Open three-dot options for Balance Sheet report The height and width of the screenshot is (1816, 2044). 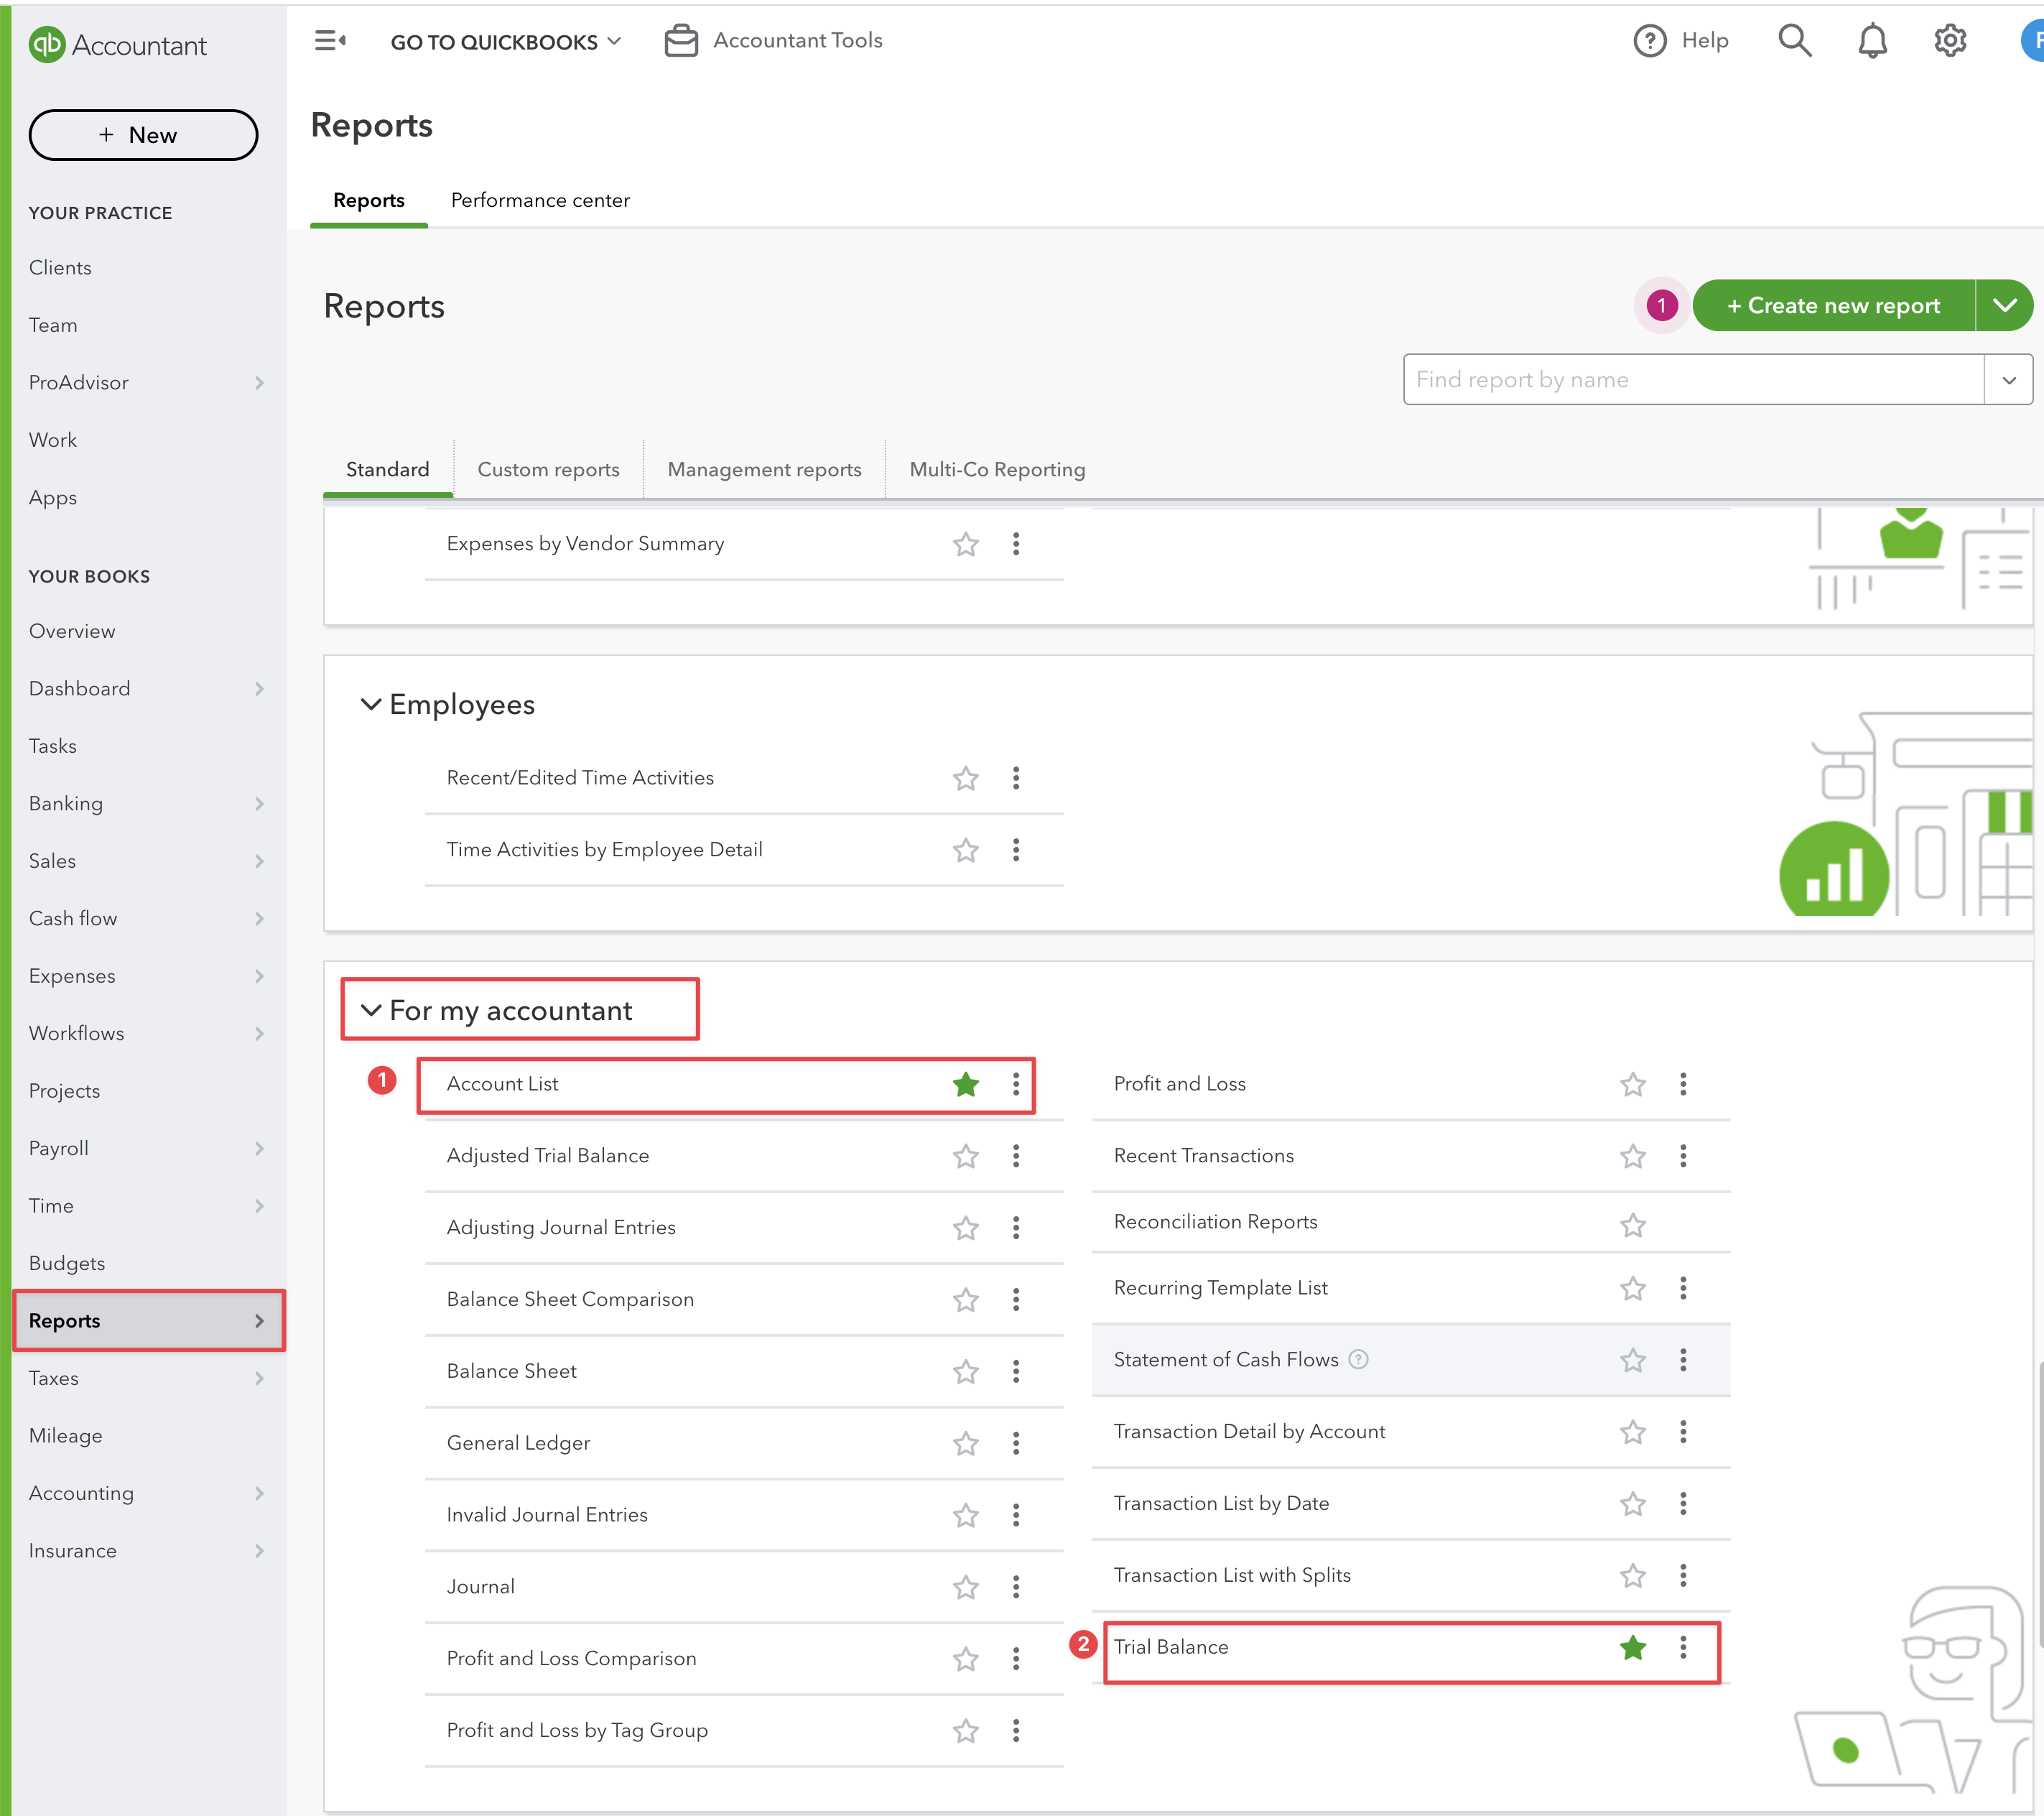pyautogui.click(x=1015, y=1371)
